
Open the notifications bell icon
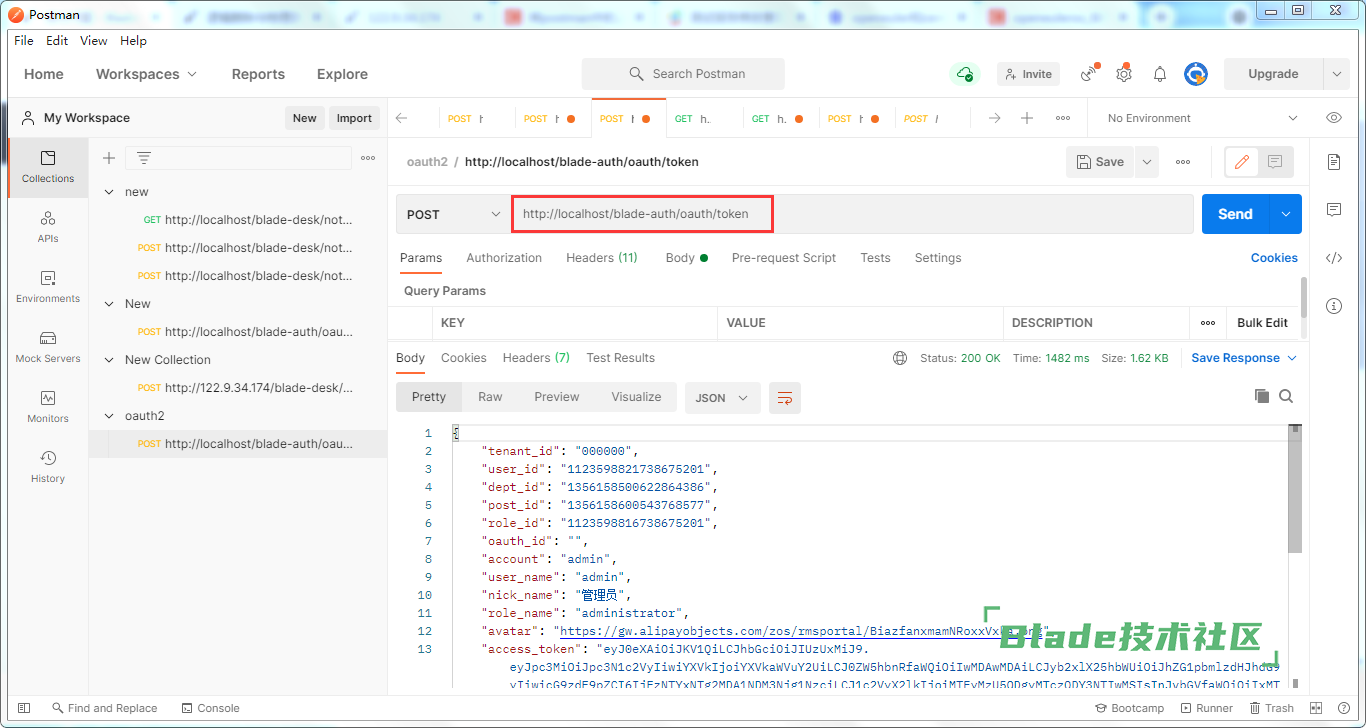[1160, 74]
